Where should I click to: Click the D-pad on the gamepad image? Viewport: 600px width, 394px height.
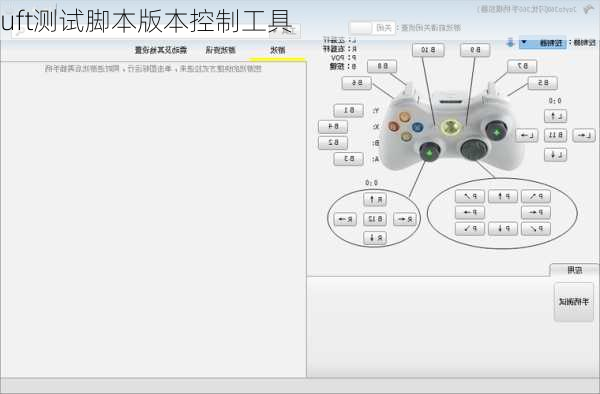(x=474, y=149)
